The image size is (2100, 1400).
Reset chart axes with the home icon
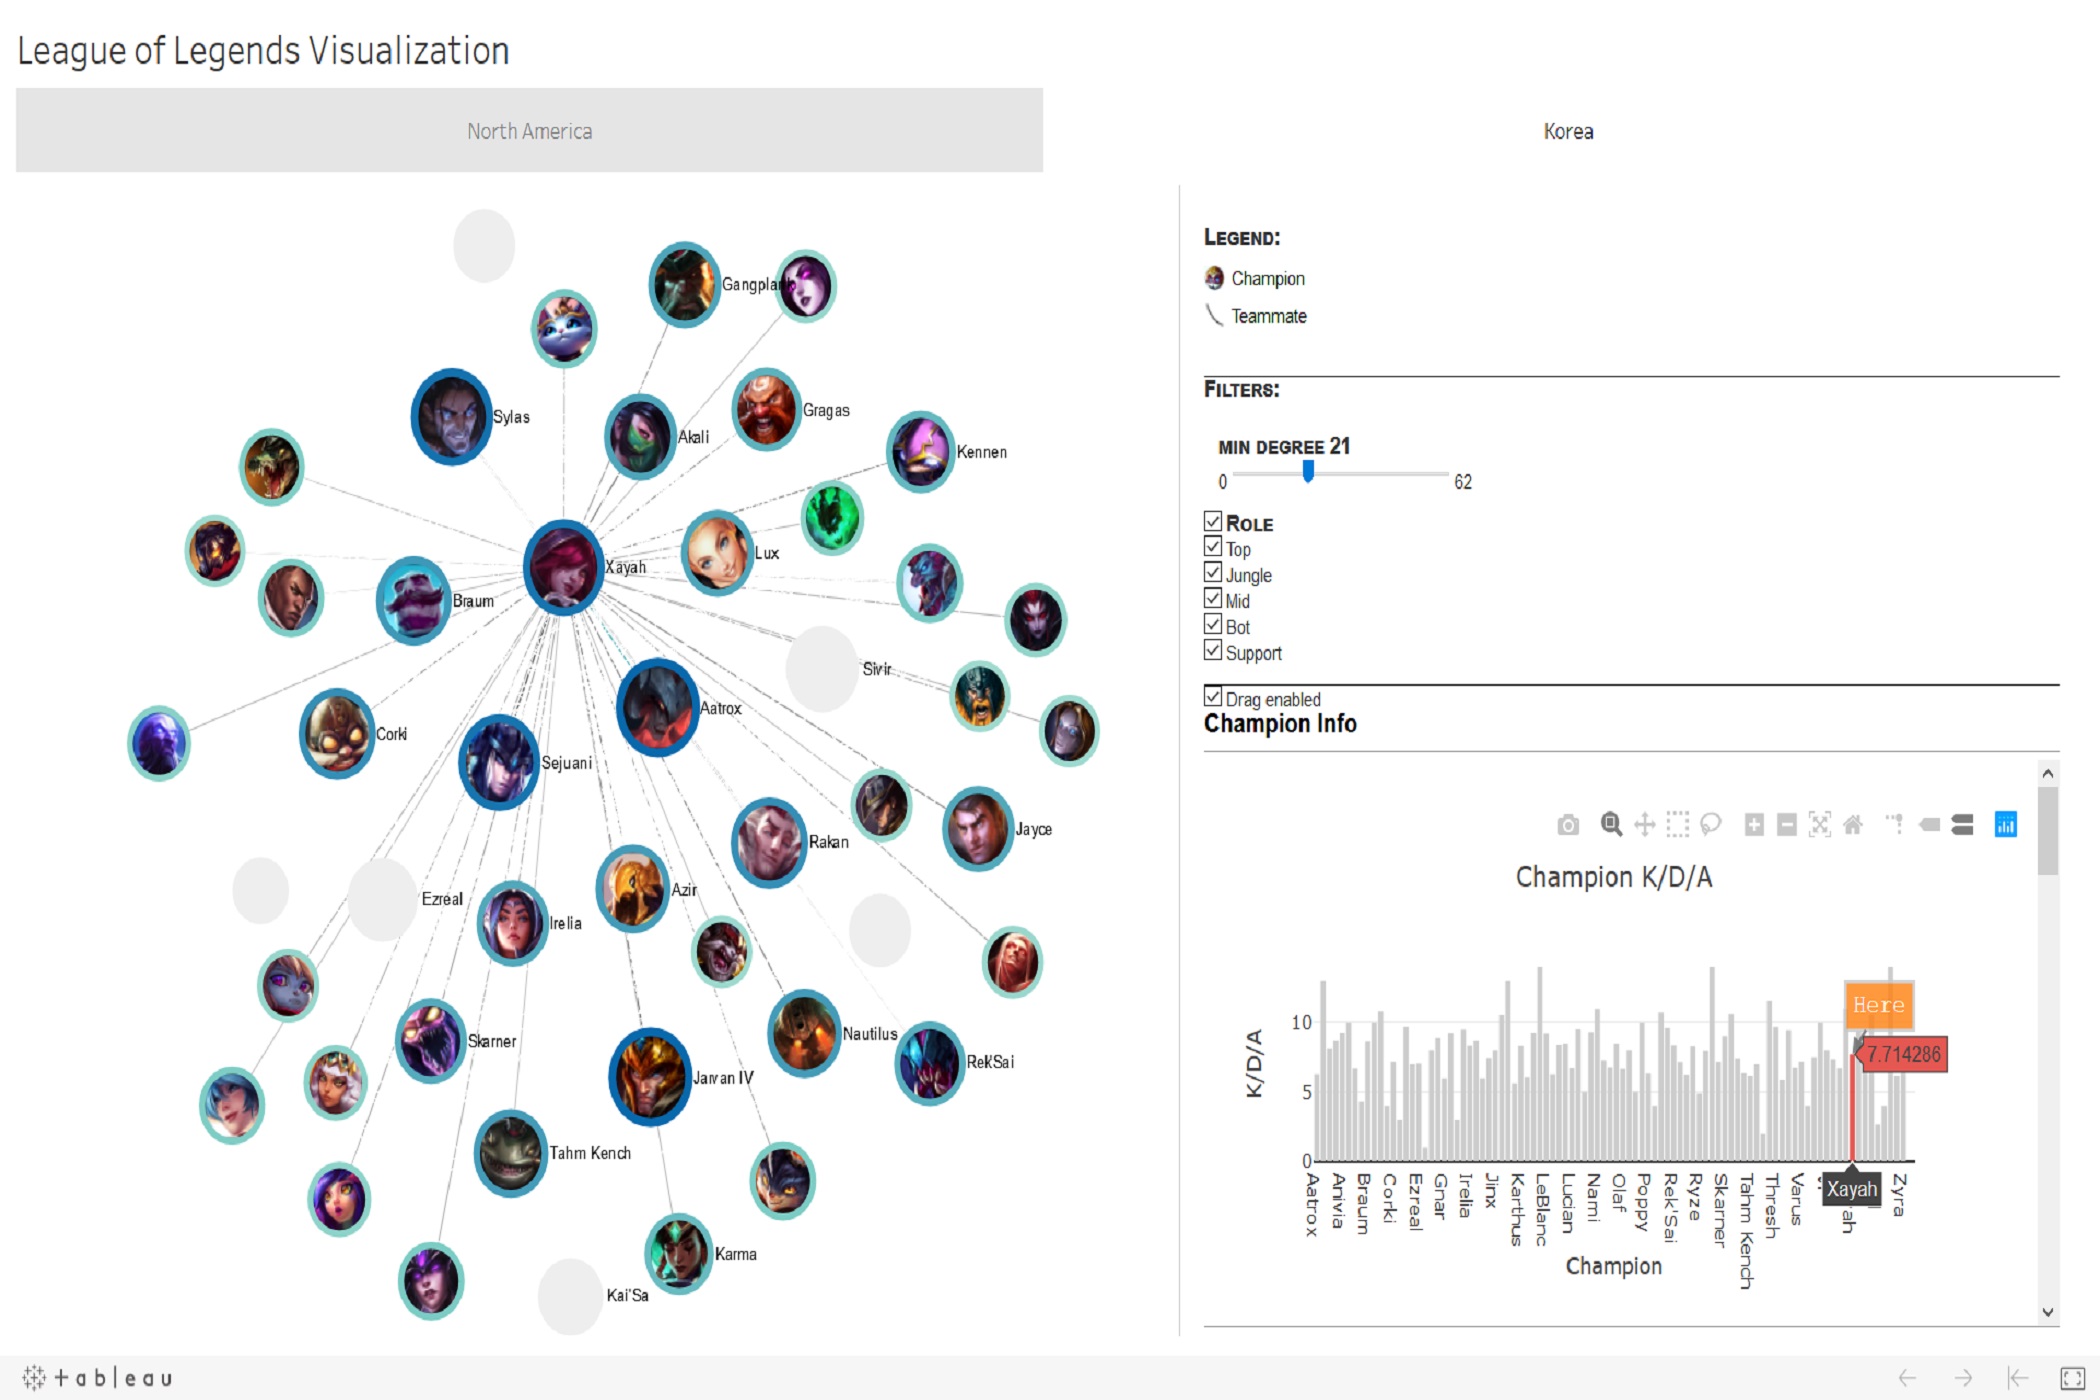tap(1853, 825)
